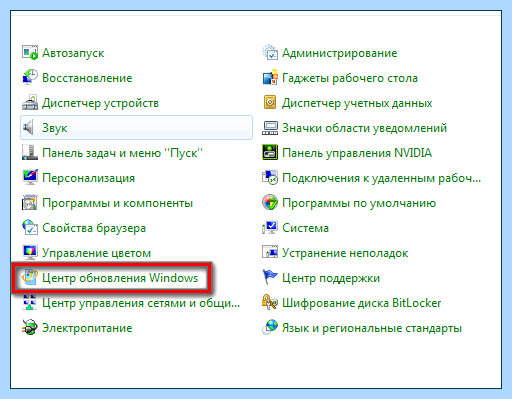
Task: Open the Персонализация link
Action: click(x=88, y=178)
